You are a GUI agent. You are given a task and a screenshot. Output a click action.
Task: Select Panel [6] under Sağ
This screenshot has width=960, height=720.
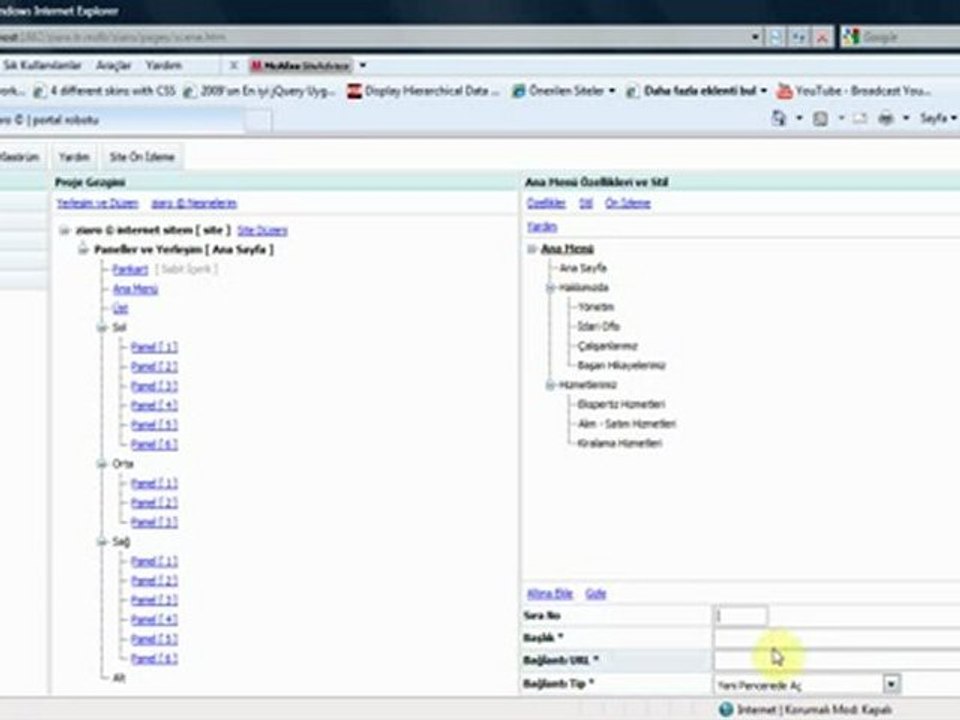pyautogui.click(x=154, y=659)
